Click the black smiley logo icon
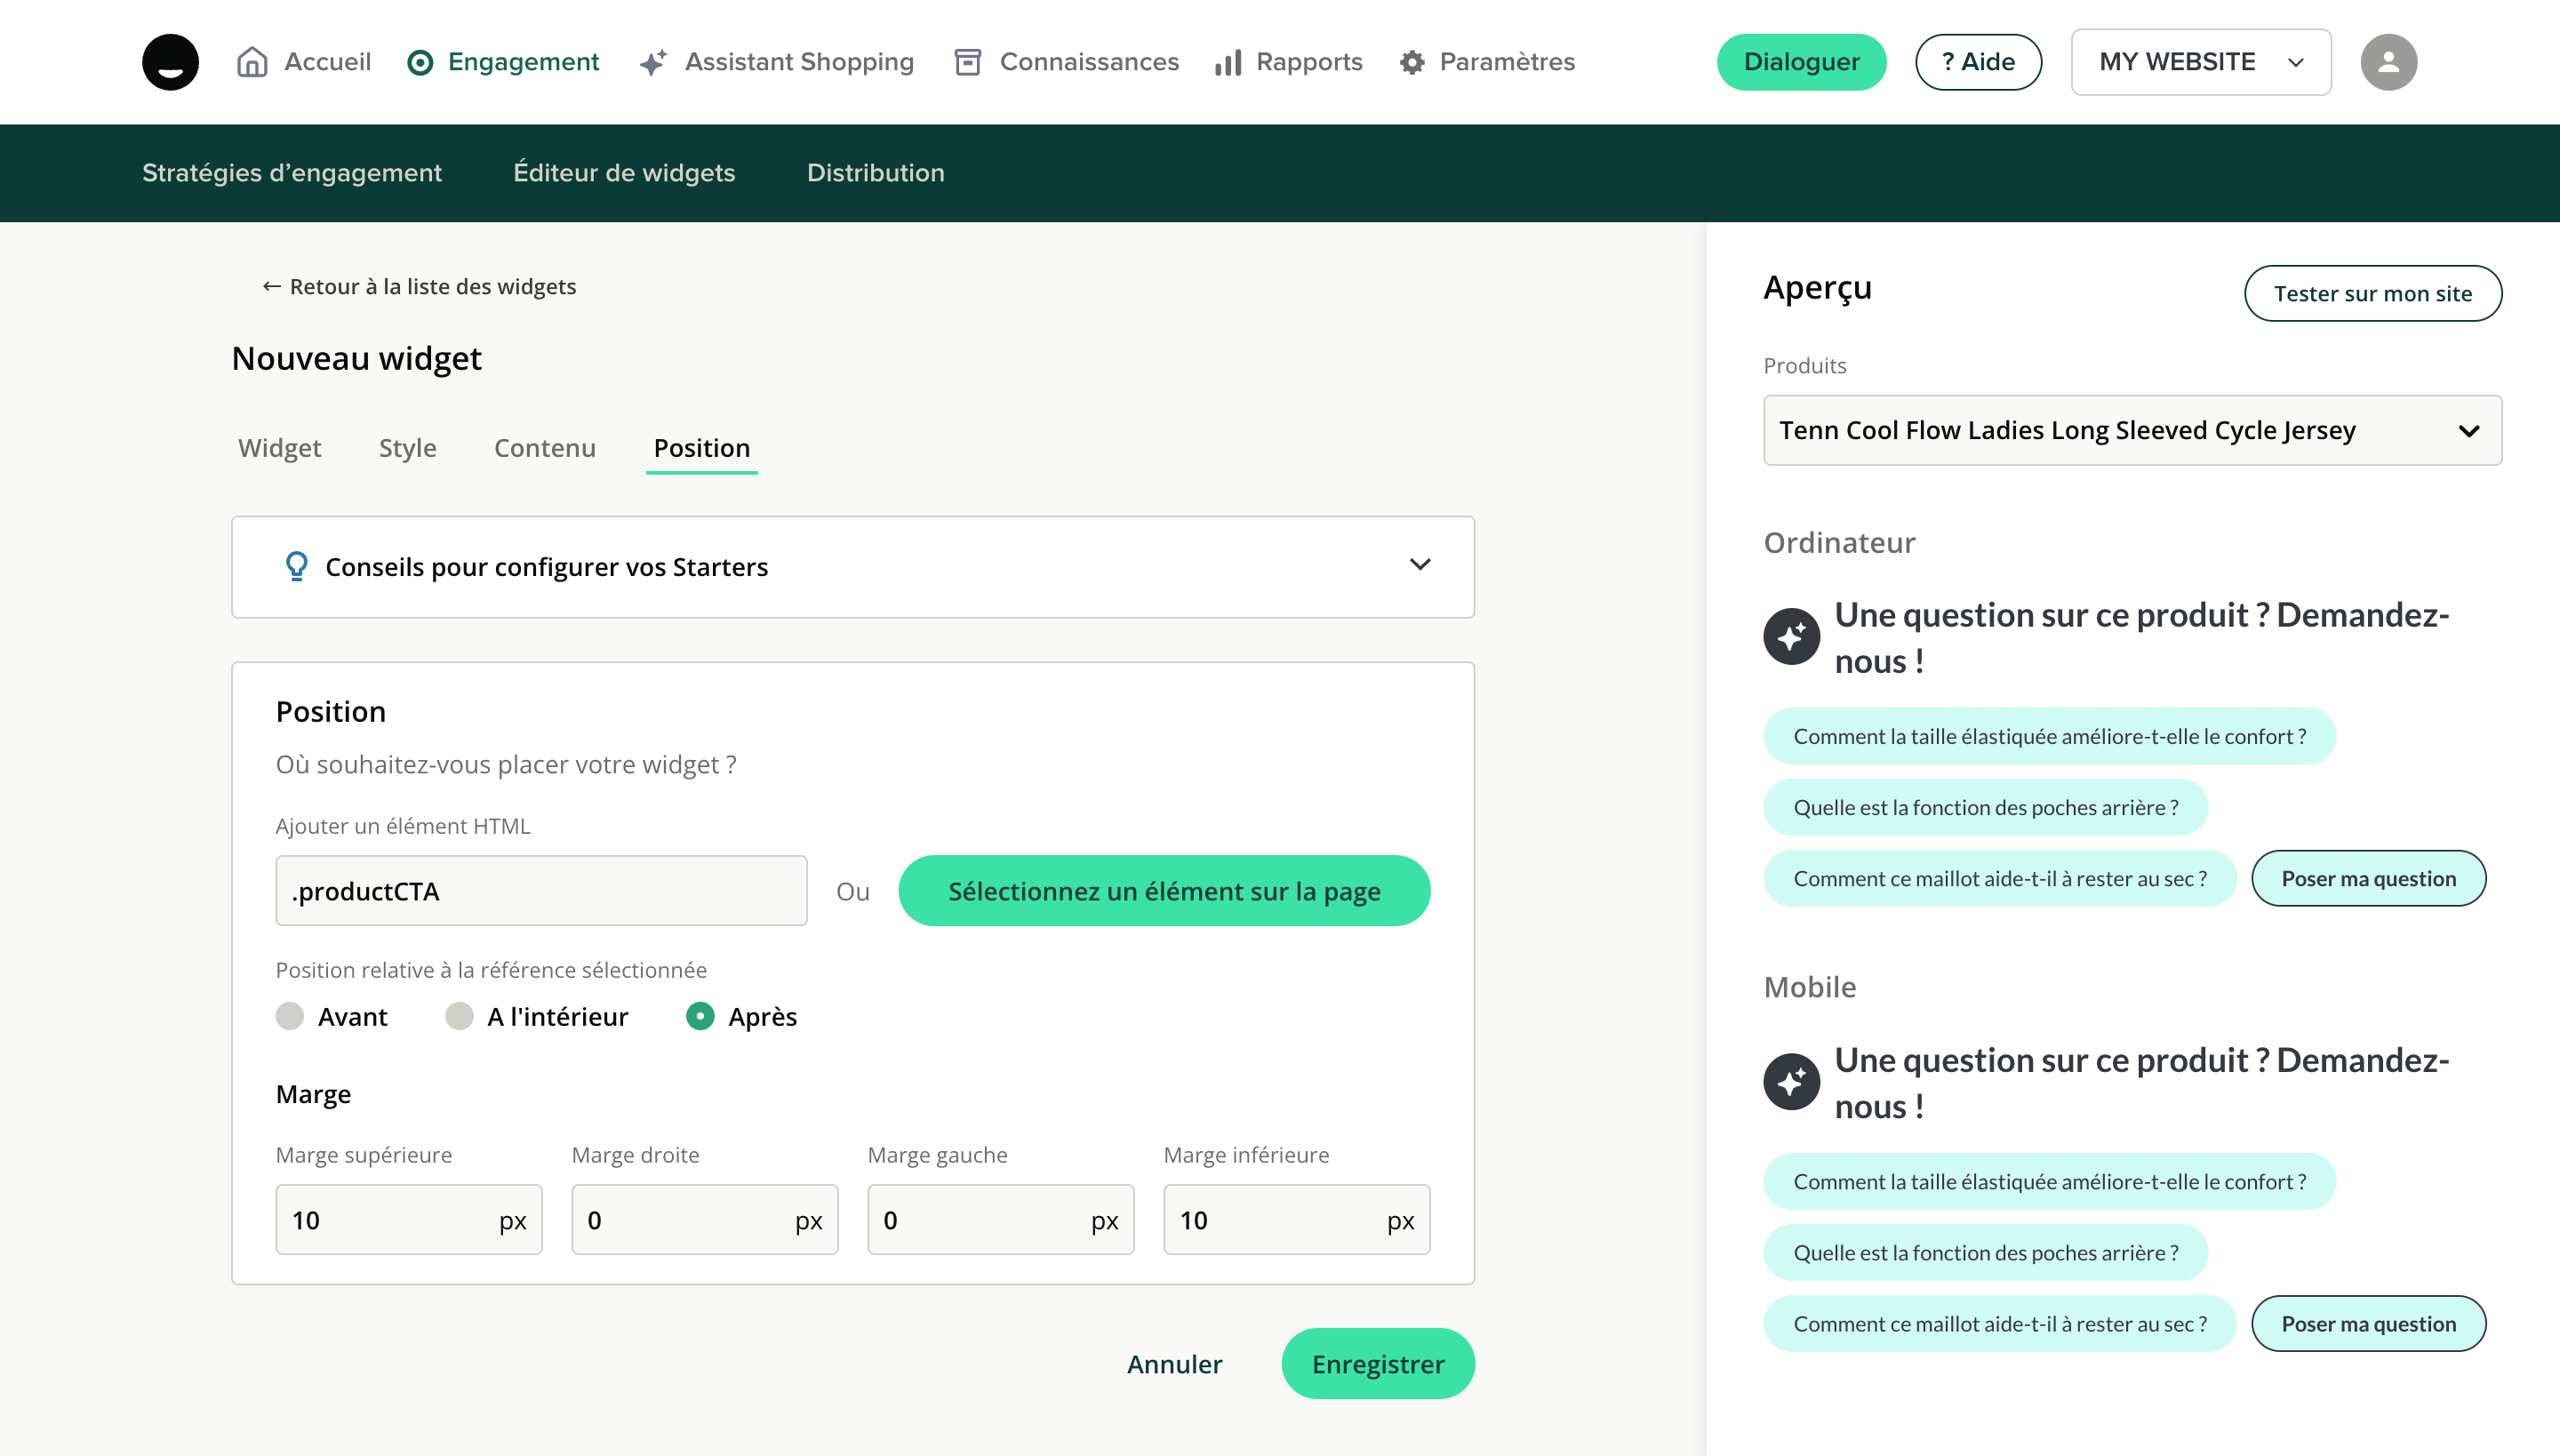 pyautogui.click(x=170, y=62)
